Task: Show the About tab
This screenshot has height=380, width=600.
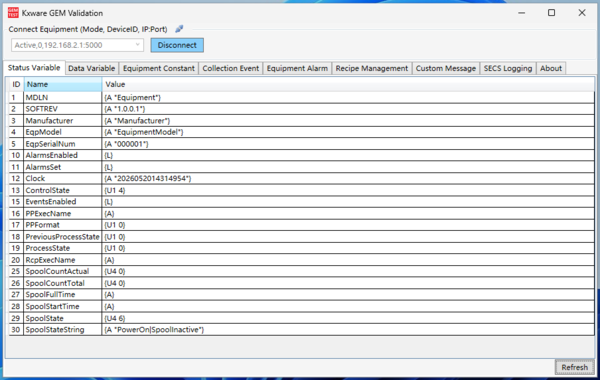Action: 551,68
